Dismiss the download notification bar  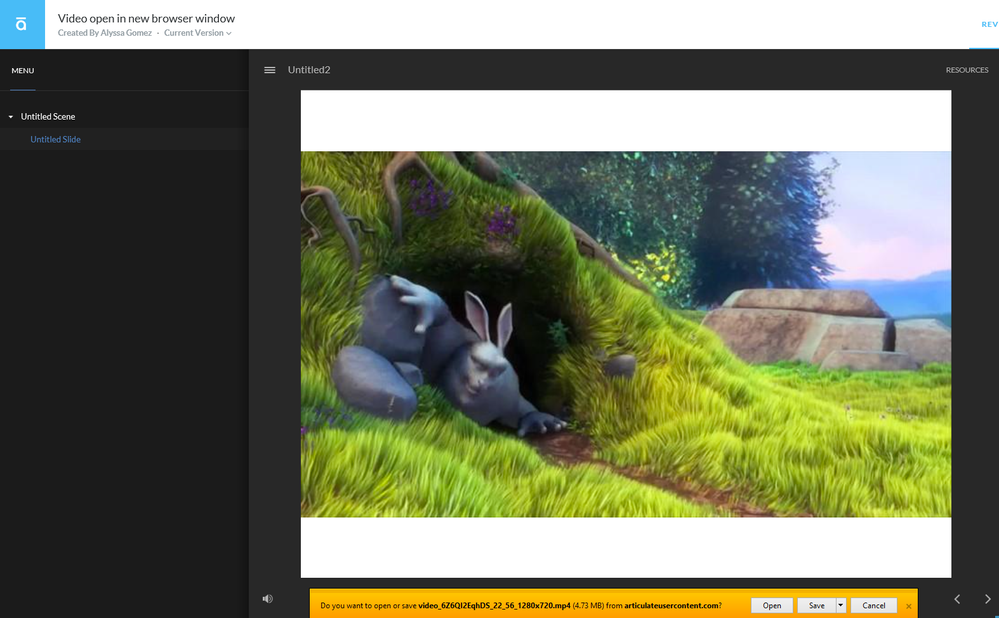[909, 606]
